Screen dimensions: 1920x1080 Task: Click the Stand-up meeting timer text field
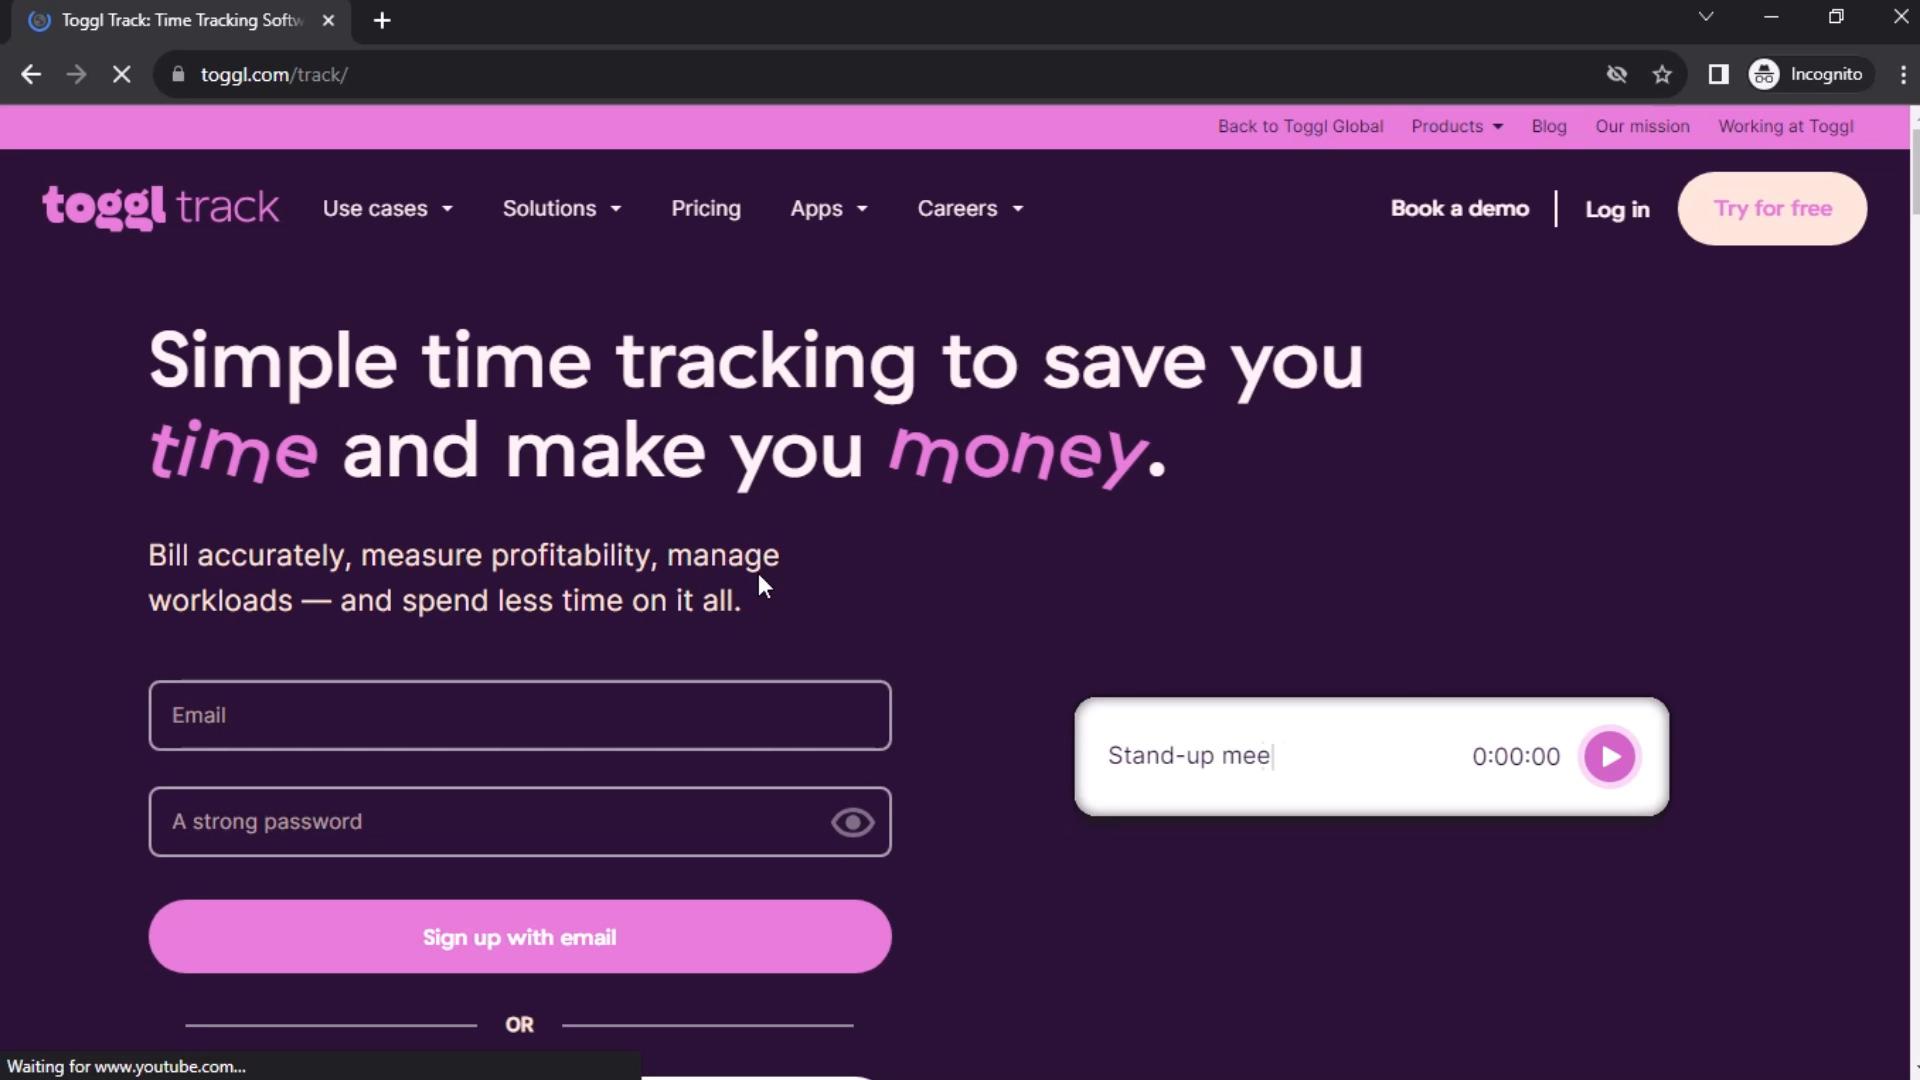point(1189,756)
